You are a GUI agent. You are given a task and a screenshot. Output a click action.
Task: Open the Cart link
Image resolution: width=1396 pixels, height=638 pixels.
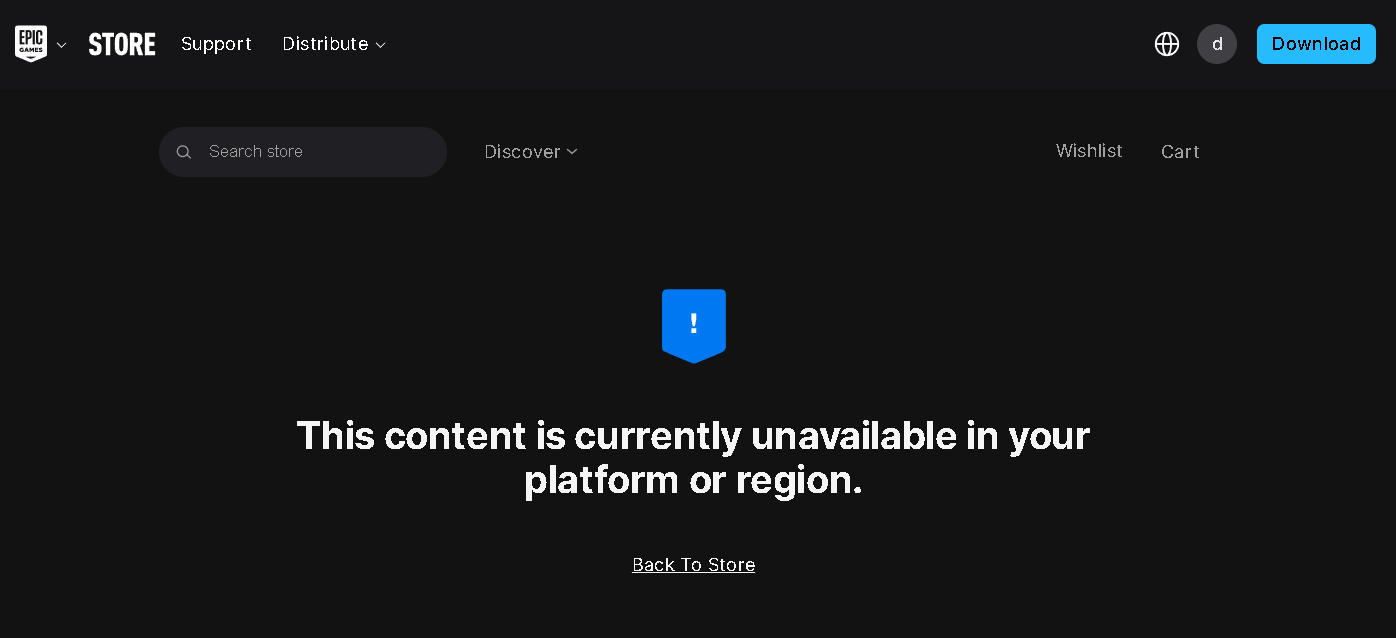pos(1180,152)
